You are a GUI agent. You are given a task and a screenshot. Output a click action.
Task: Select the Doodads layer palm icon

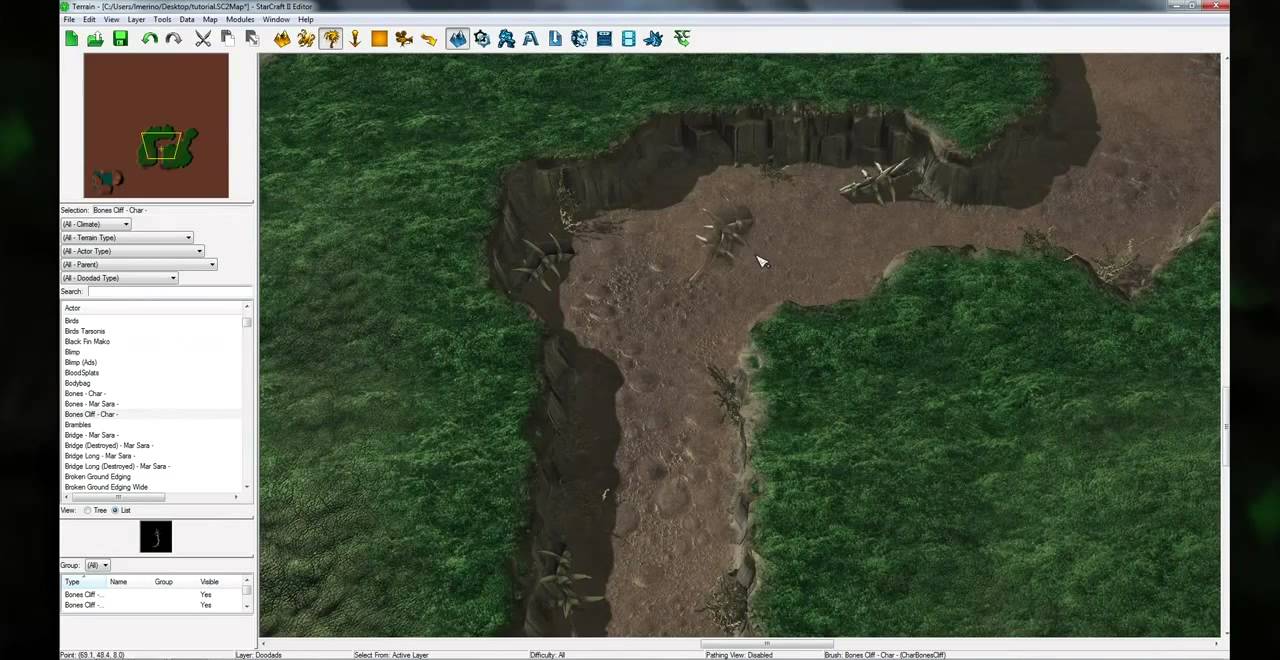click(x=331, y=39)
